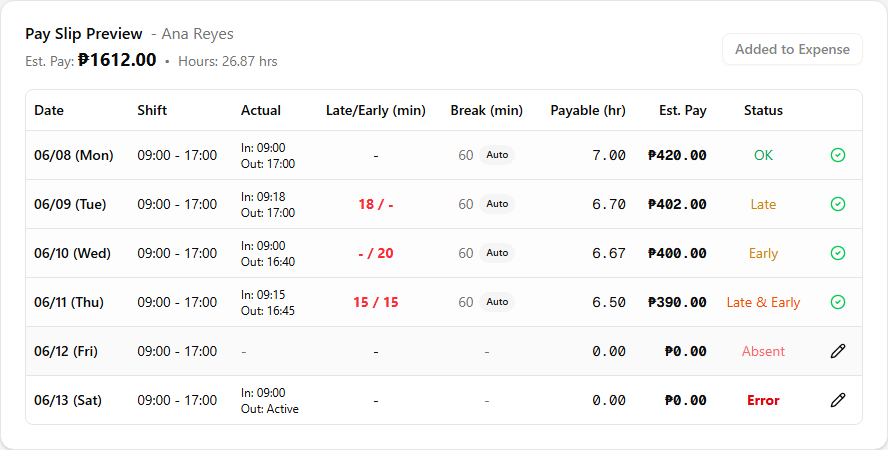
Task: Click the Out: Active text on Saturday row
Action: coord(270,409)
